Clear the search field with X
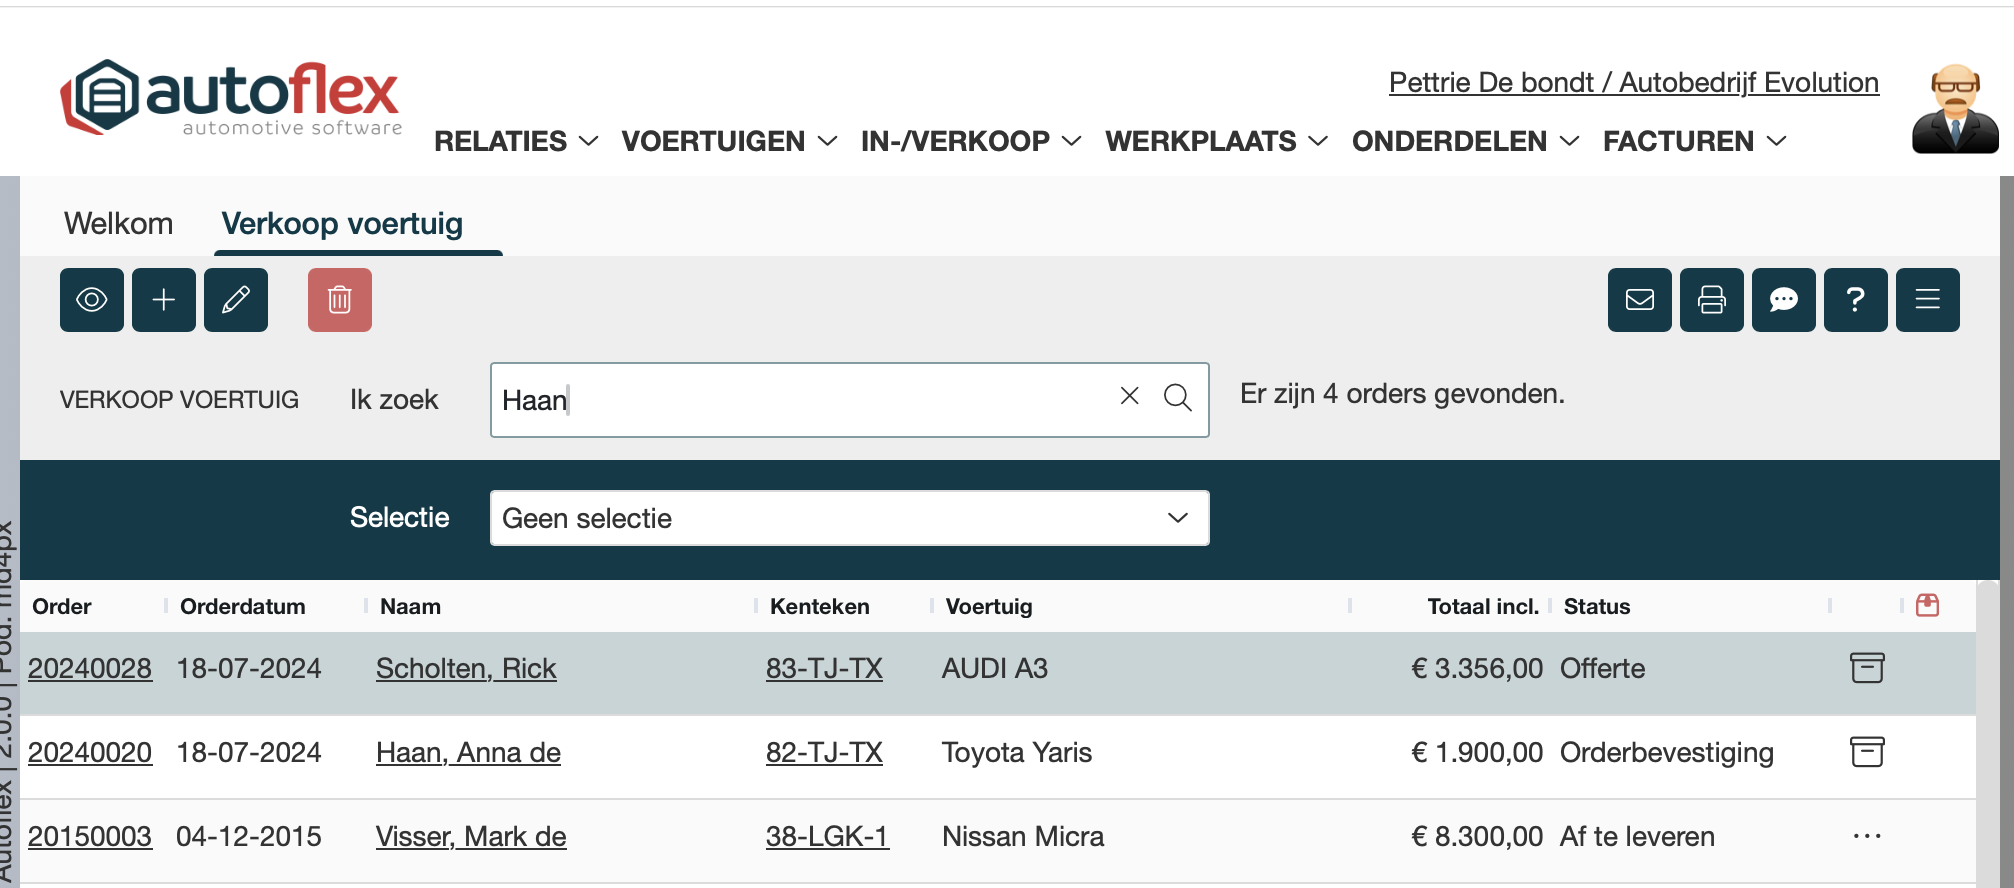 (1130, 396)
